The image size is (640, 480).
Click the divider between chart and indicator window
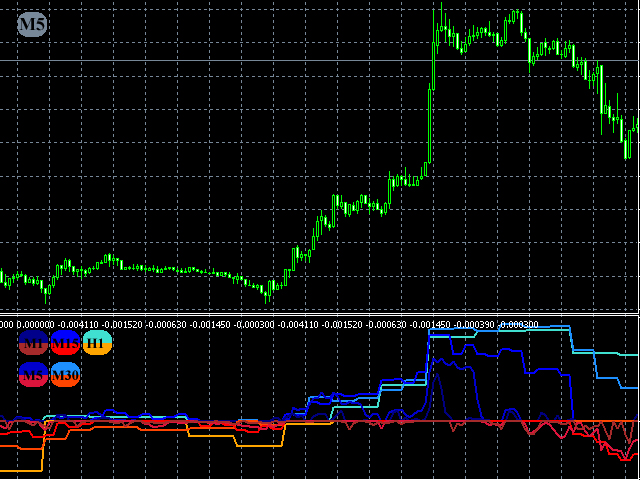coord(320,315)
